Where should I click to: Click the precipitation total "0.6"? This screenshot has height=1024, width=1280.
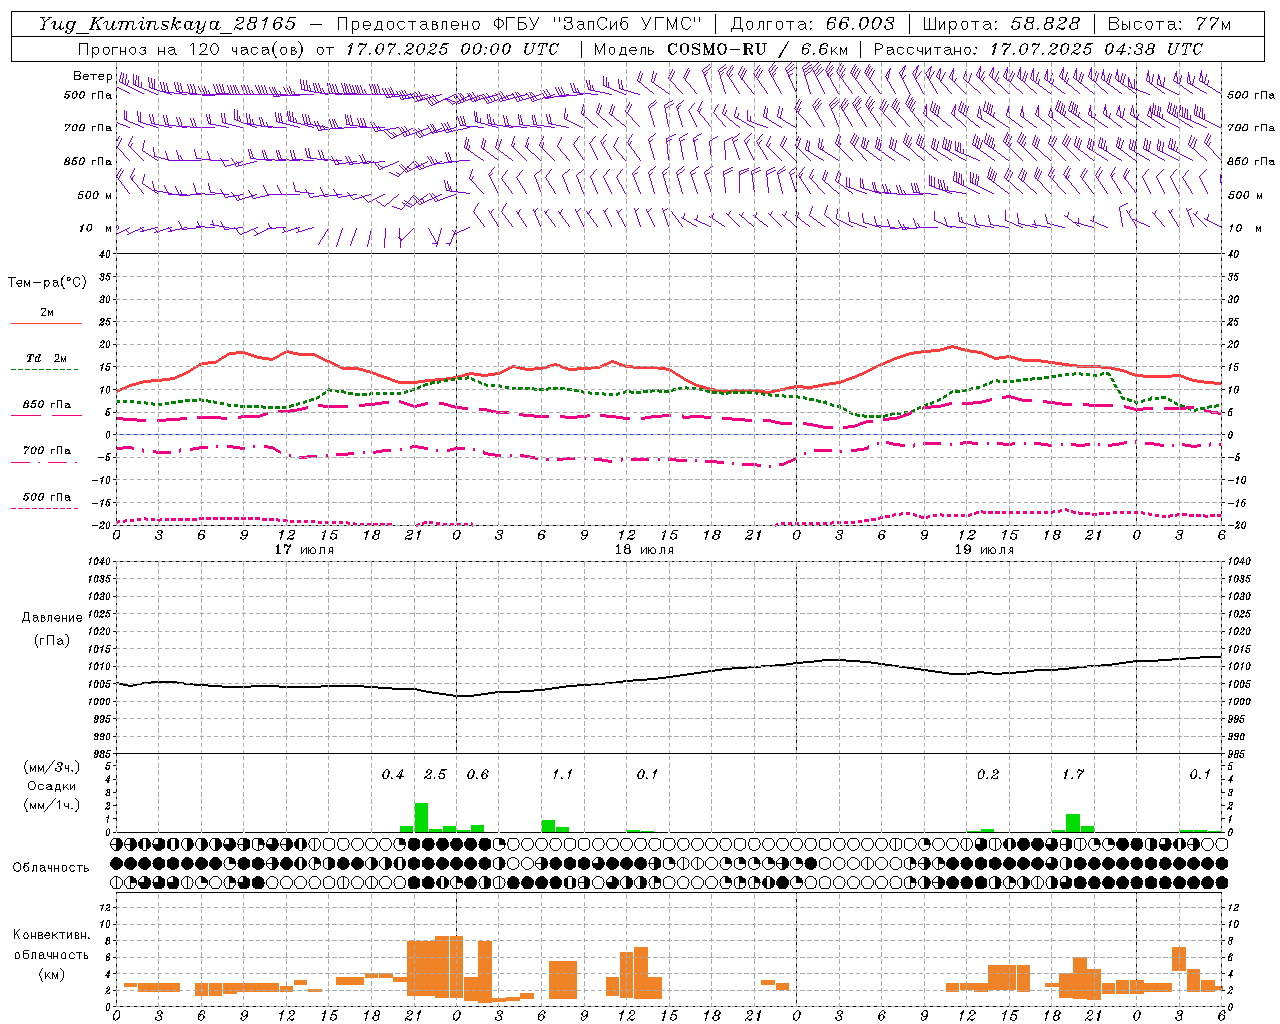[478, 775]
